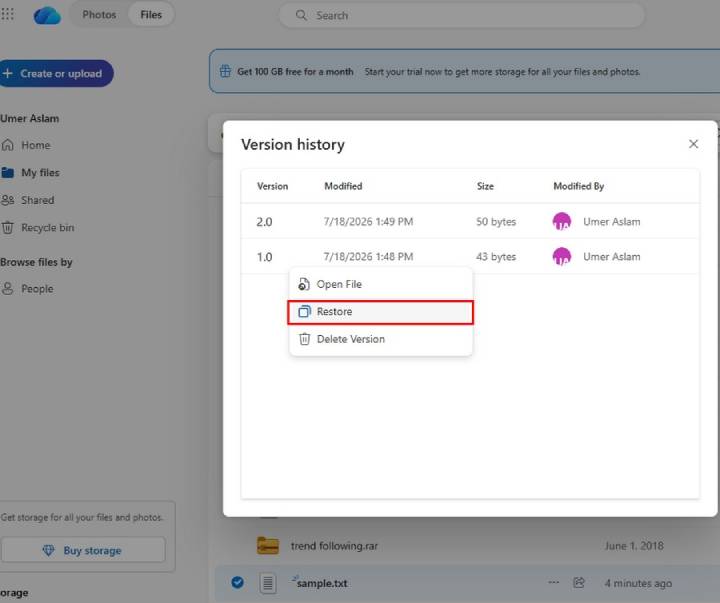Screen dimensions: 720x603
Task: Click the Version column header
Action: (272, 186)
